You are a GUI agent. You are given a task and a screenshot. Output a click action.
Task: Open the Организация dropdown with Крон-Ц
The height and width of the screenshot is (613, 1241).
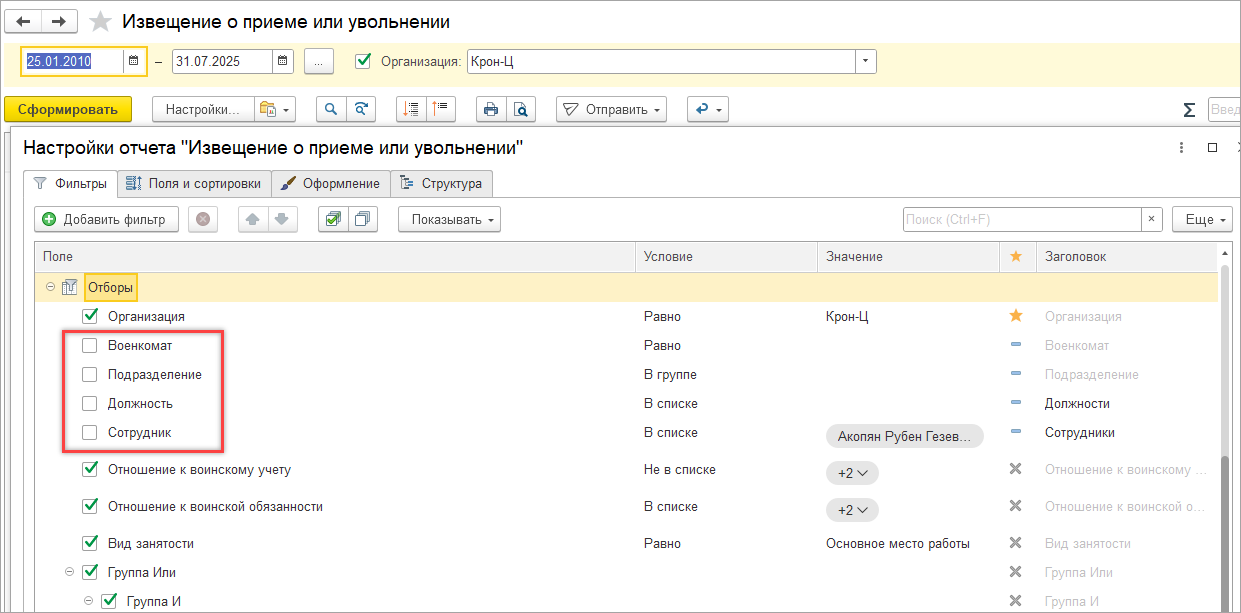[x=865, y=61]
